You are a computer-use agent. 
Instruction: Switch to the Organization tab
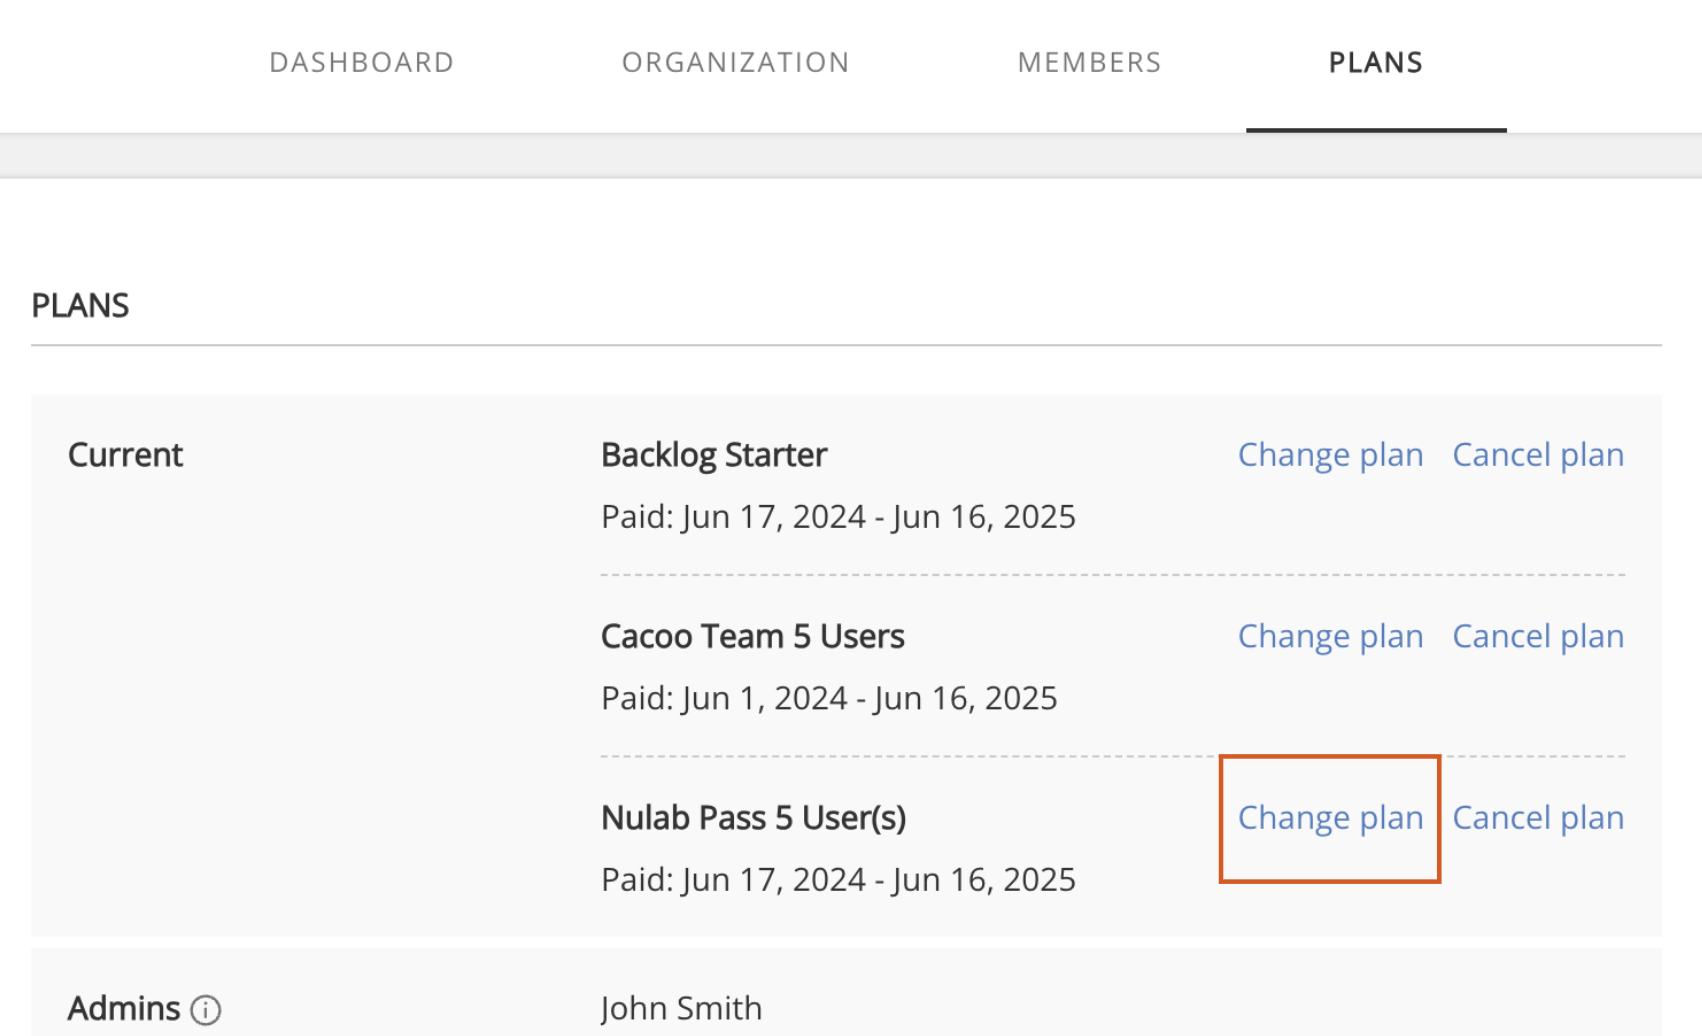coord(735,62)
